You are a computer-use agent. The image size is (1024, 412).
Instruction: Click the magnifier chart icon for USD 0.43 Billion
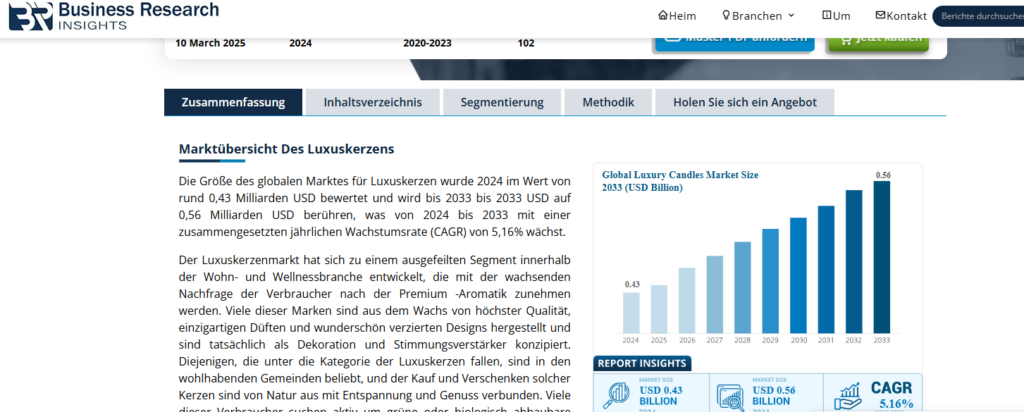(613, 393)
